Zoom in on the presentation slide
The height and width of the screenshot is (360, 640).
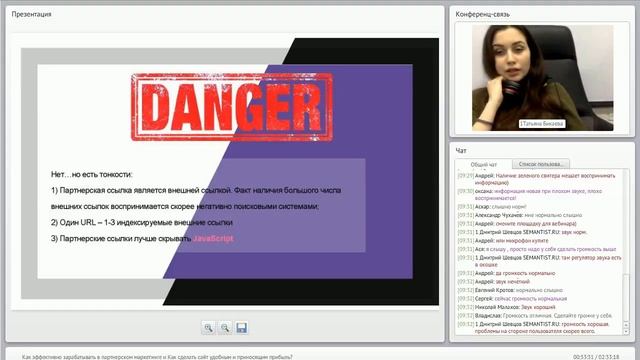pos(209,328)
